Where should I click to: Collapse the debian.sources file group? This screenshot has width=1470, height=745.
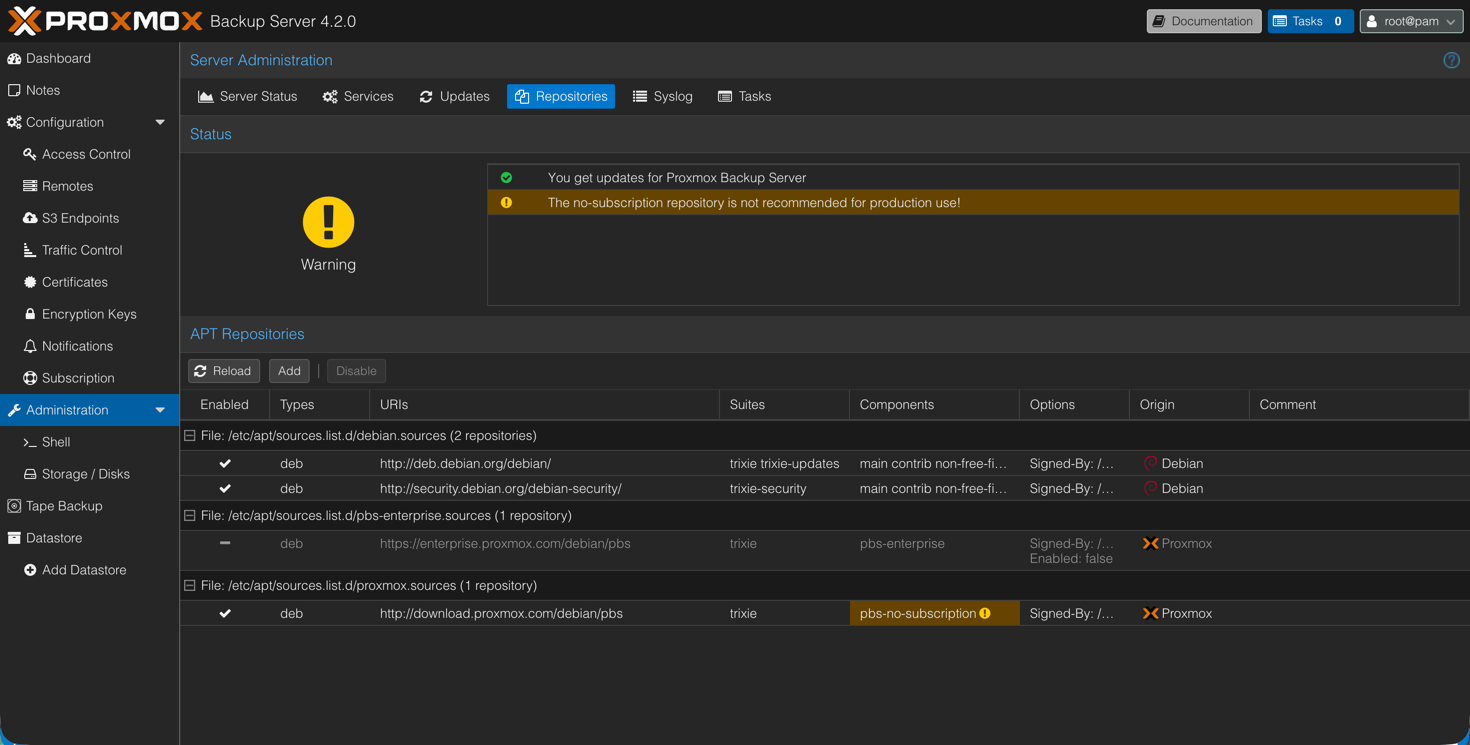point(190,436)
